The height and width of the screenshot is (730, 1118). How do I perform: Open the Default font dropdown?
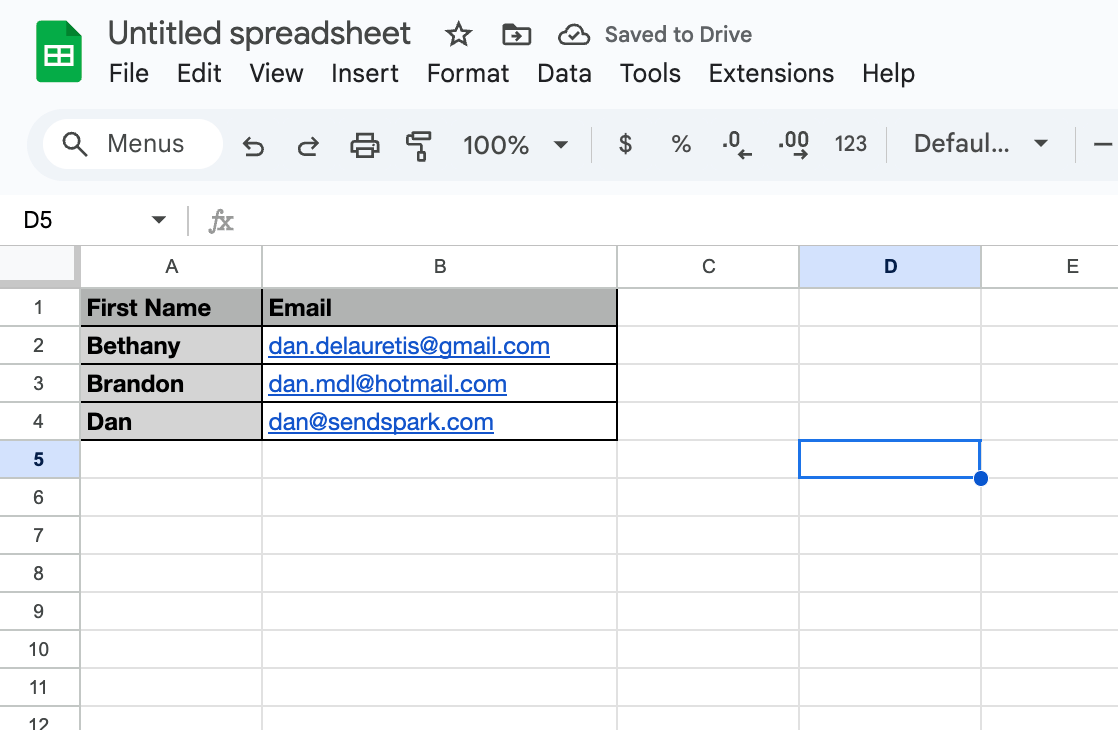point(980,144)
